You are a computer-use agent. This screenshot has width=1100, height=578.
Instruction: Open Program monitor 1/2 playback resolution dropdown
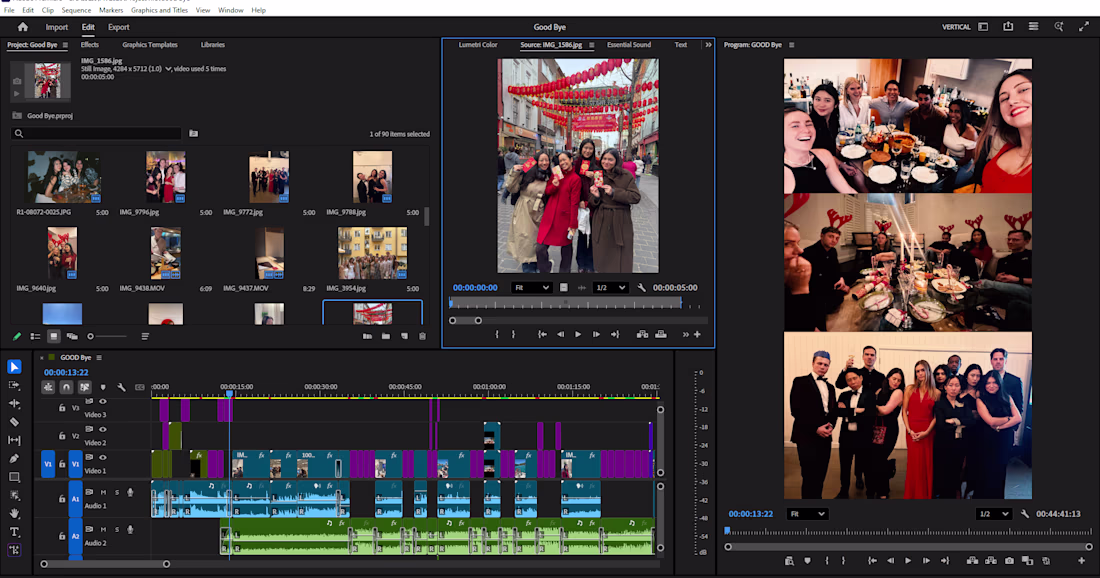click(x=994, y=514)
